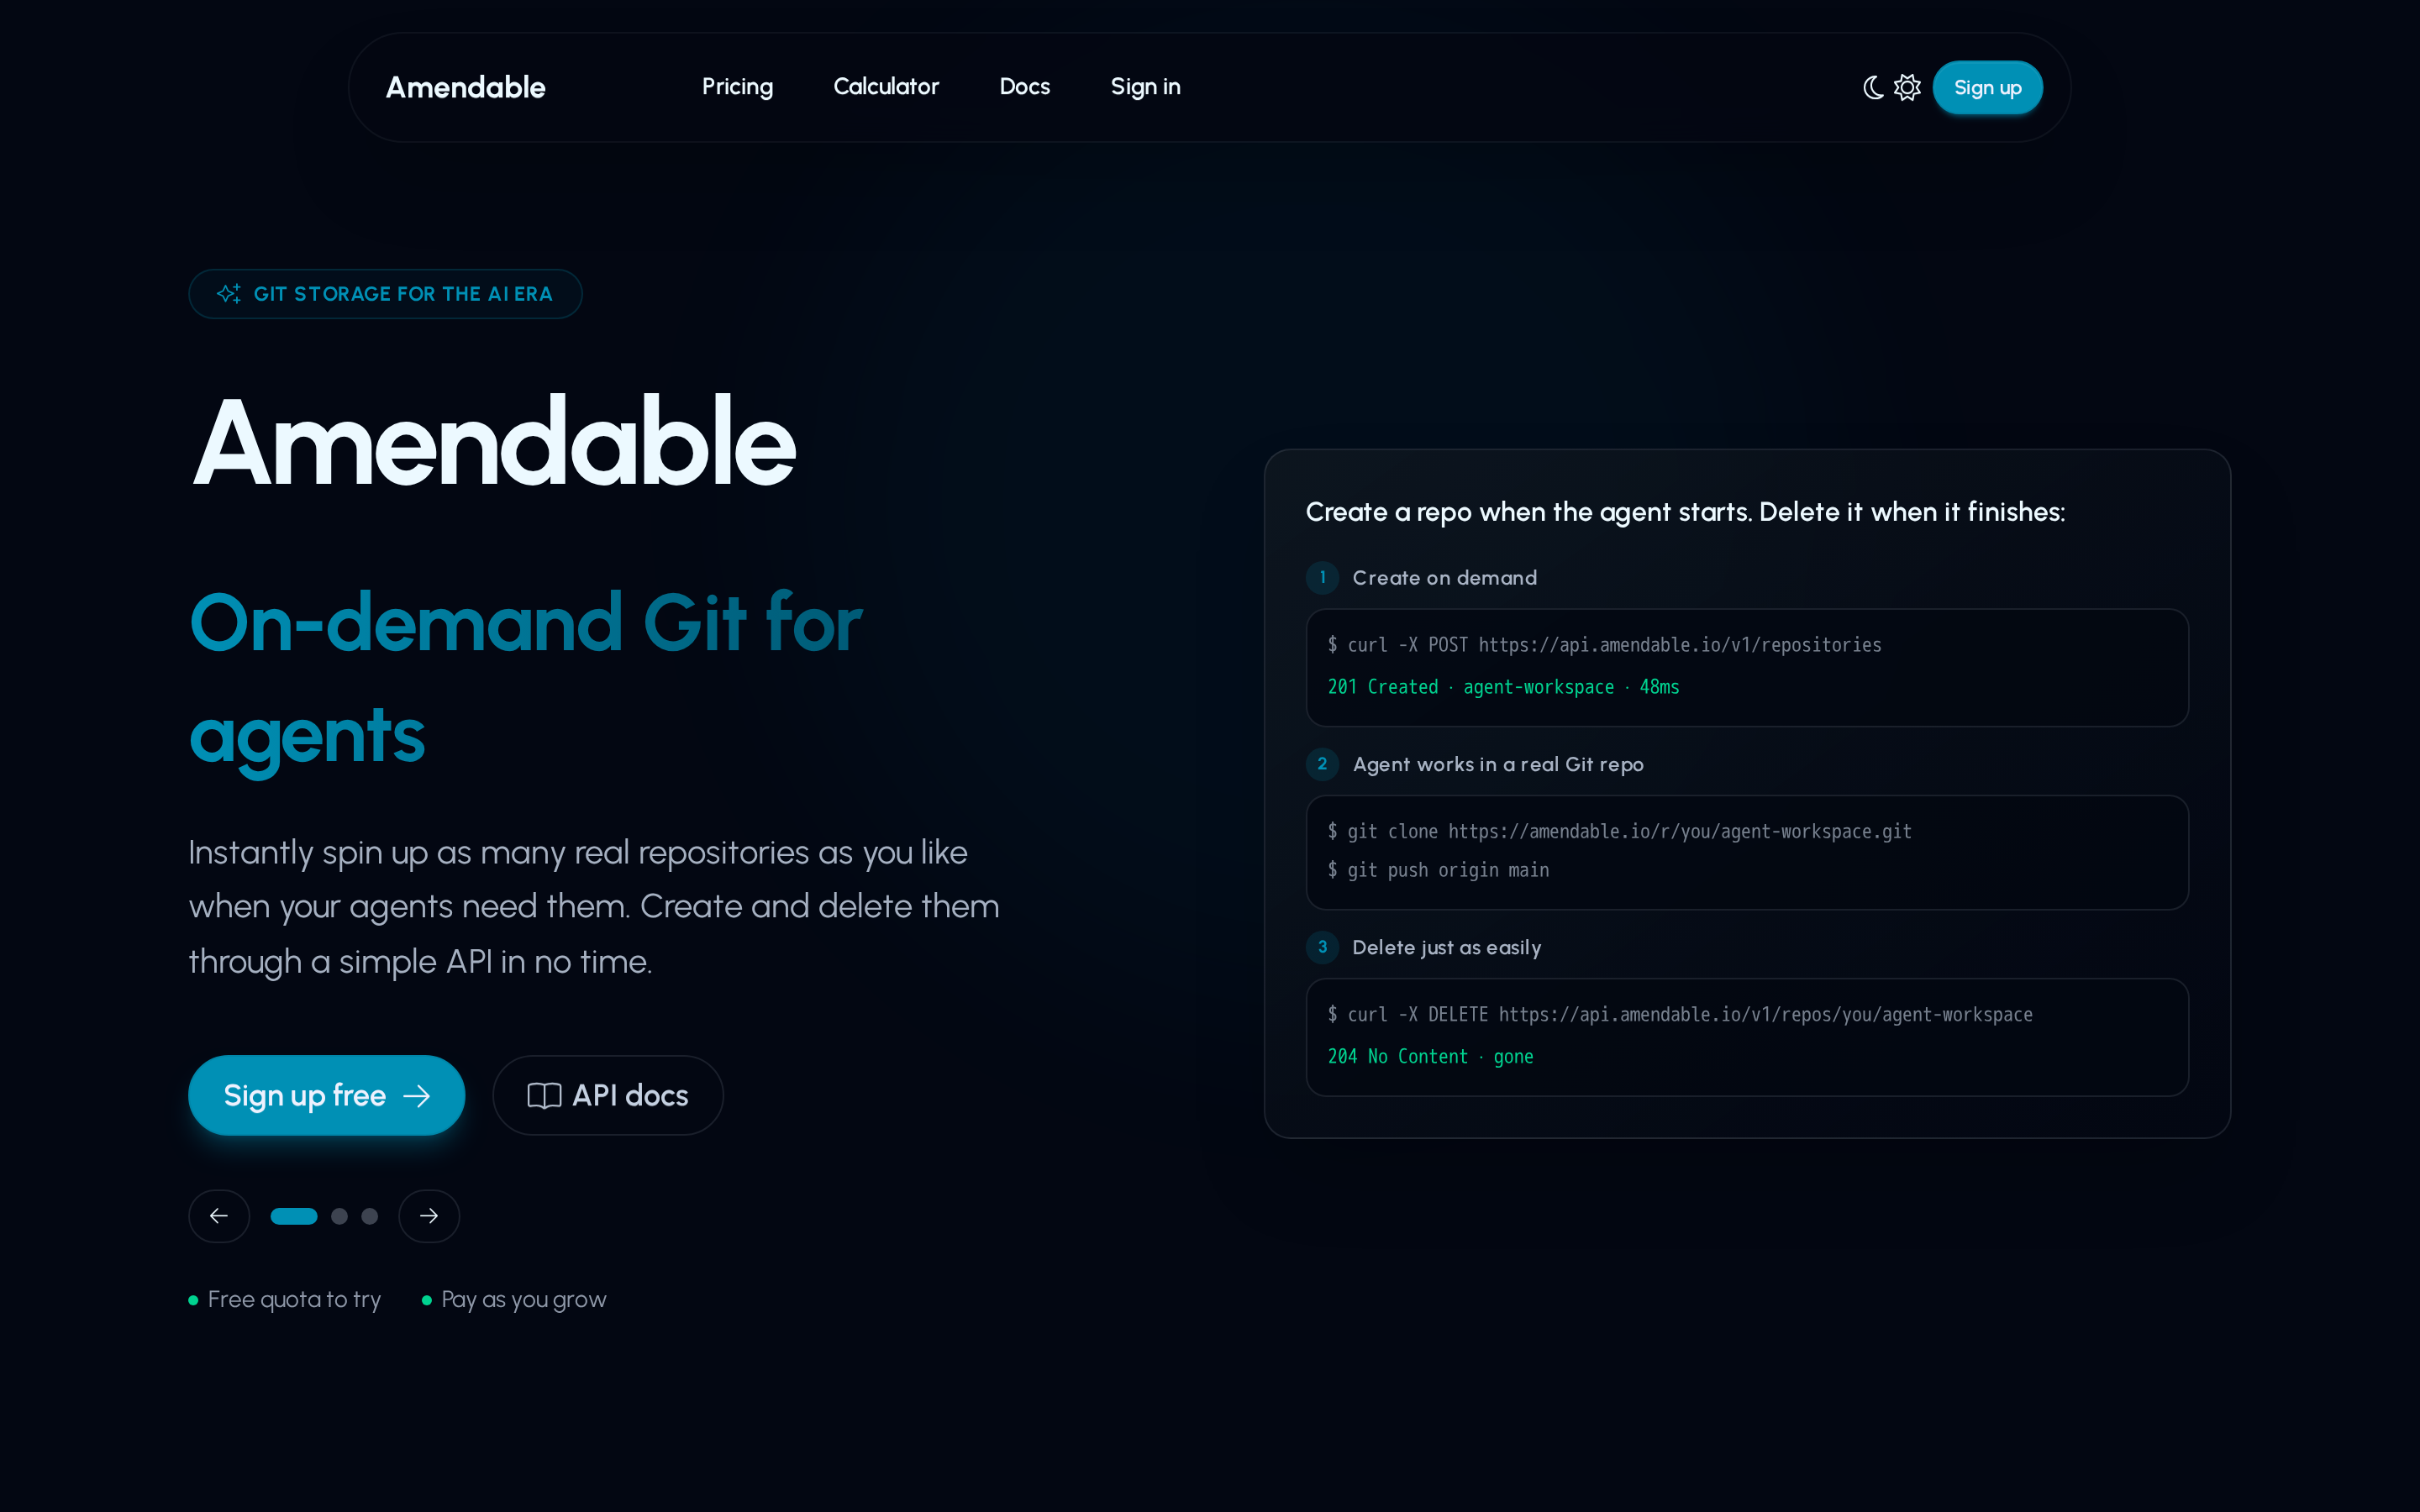
Task: Select the third carousel dot
Action: tap(370, 1216)
